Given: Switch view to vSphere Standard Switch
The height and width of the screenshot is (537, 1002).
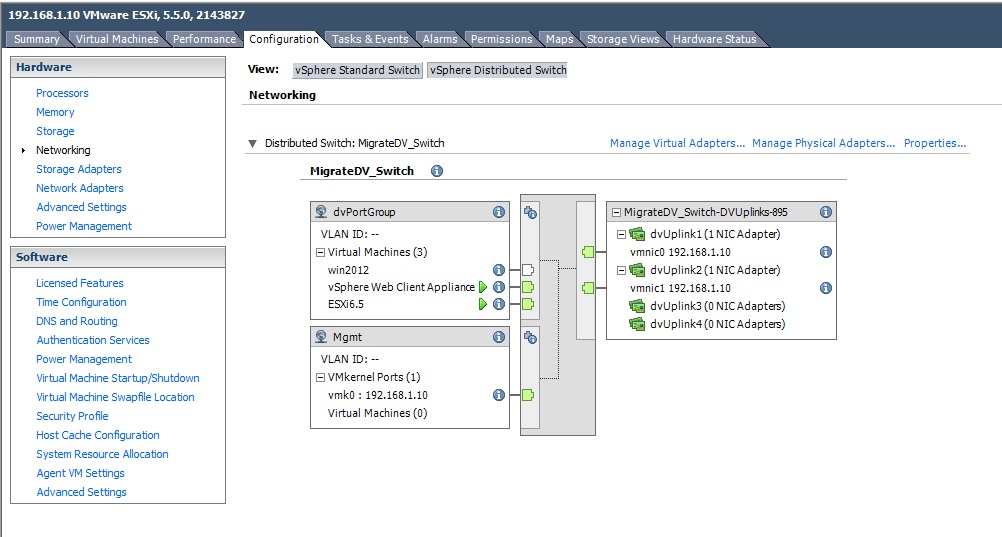Looking at the screenshot, I should (x=357, y=70).
